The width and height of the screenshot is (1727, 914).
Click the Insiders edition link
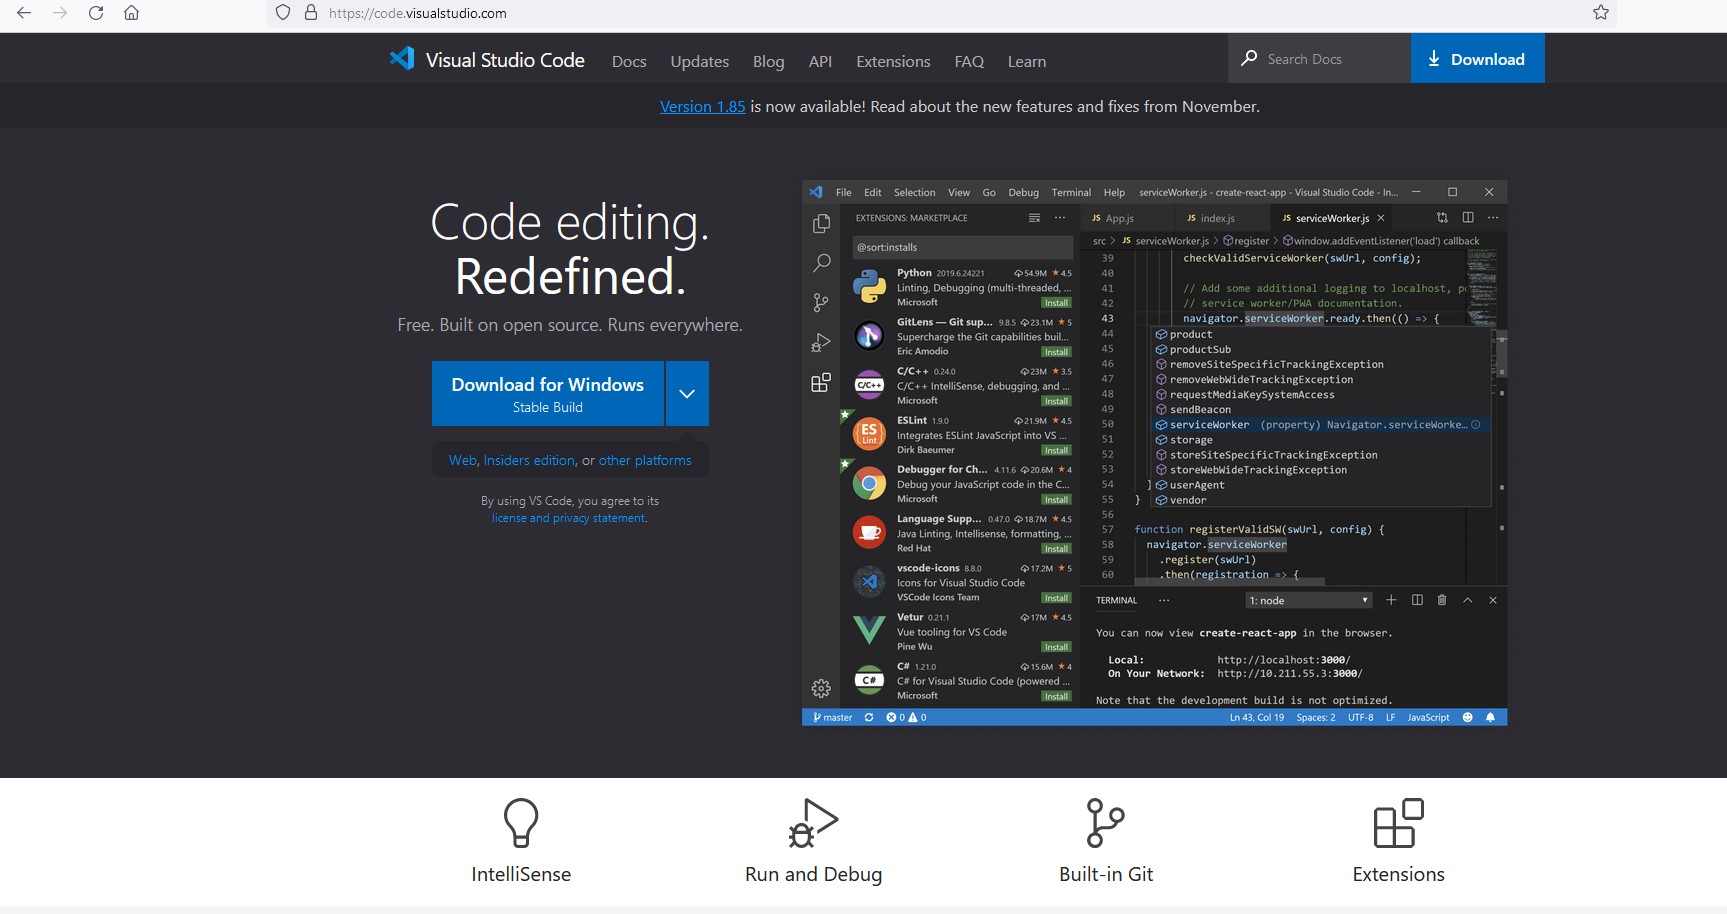coord(529,460)
